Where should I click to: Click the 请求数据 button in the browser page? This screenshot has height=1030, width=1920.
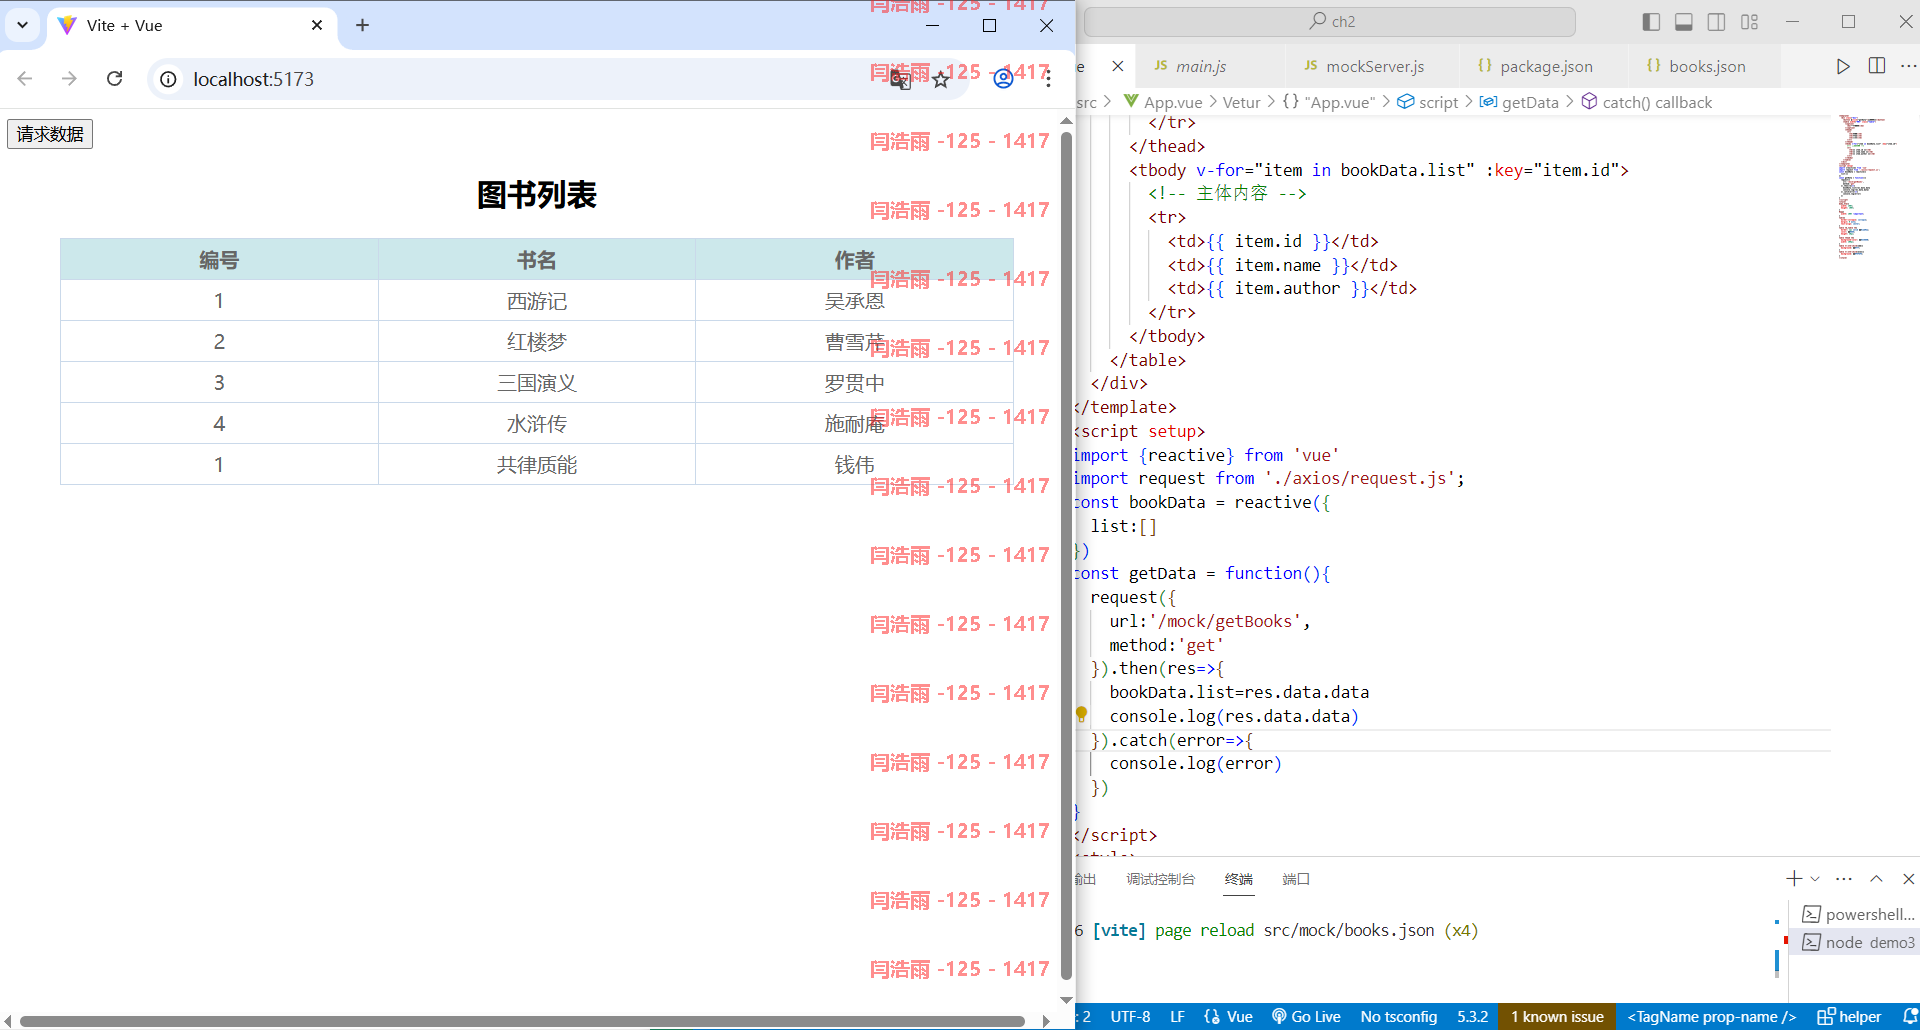click(50, 134)
